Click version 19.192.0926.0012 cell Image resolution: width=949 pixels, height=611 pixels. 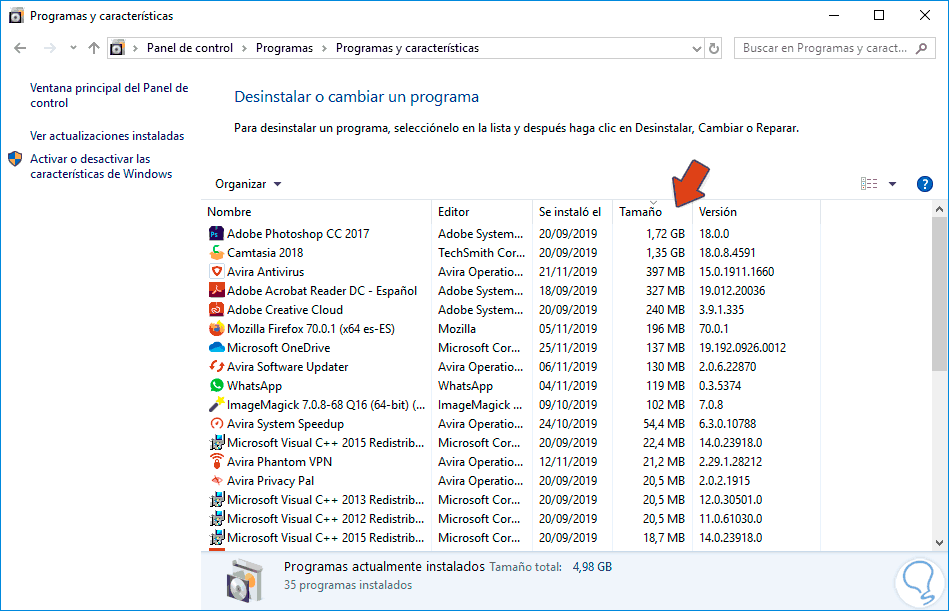pos(743,348)
